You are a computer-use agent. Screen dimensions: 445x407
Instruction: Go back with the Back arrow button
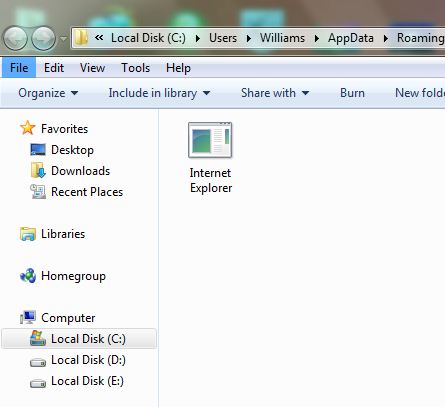[x=15, y=38]
